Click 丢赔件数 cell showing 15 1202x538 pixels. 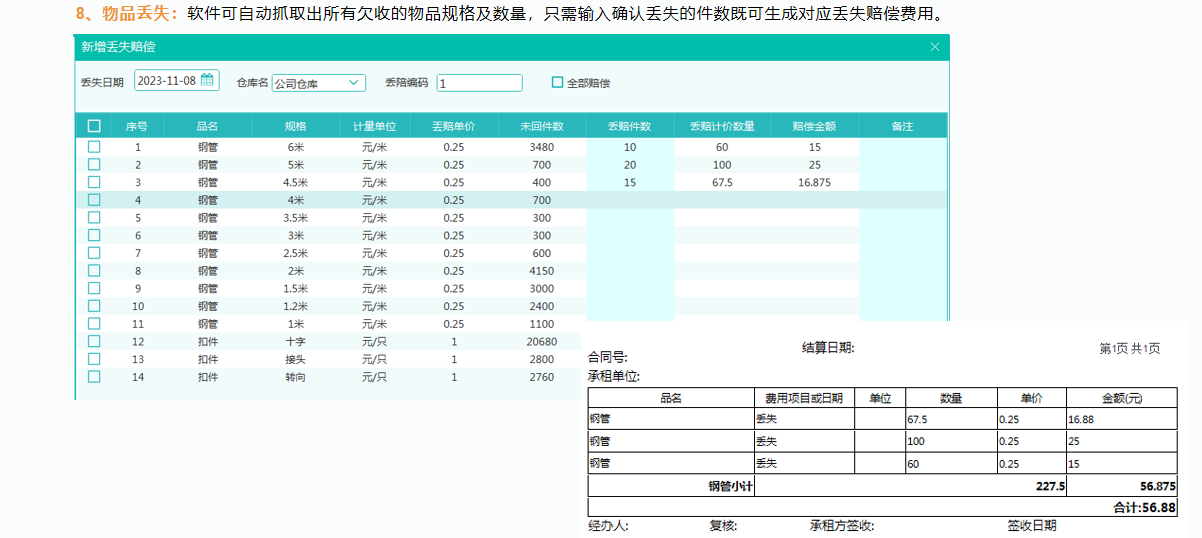point(630,182)
